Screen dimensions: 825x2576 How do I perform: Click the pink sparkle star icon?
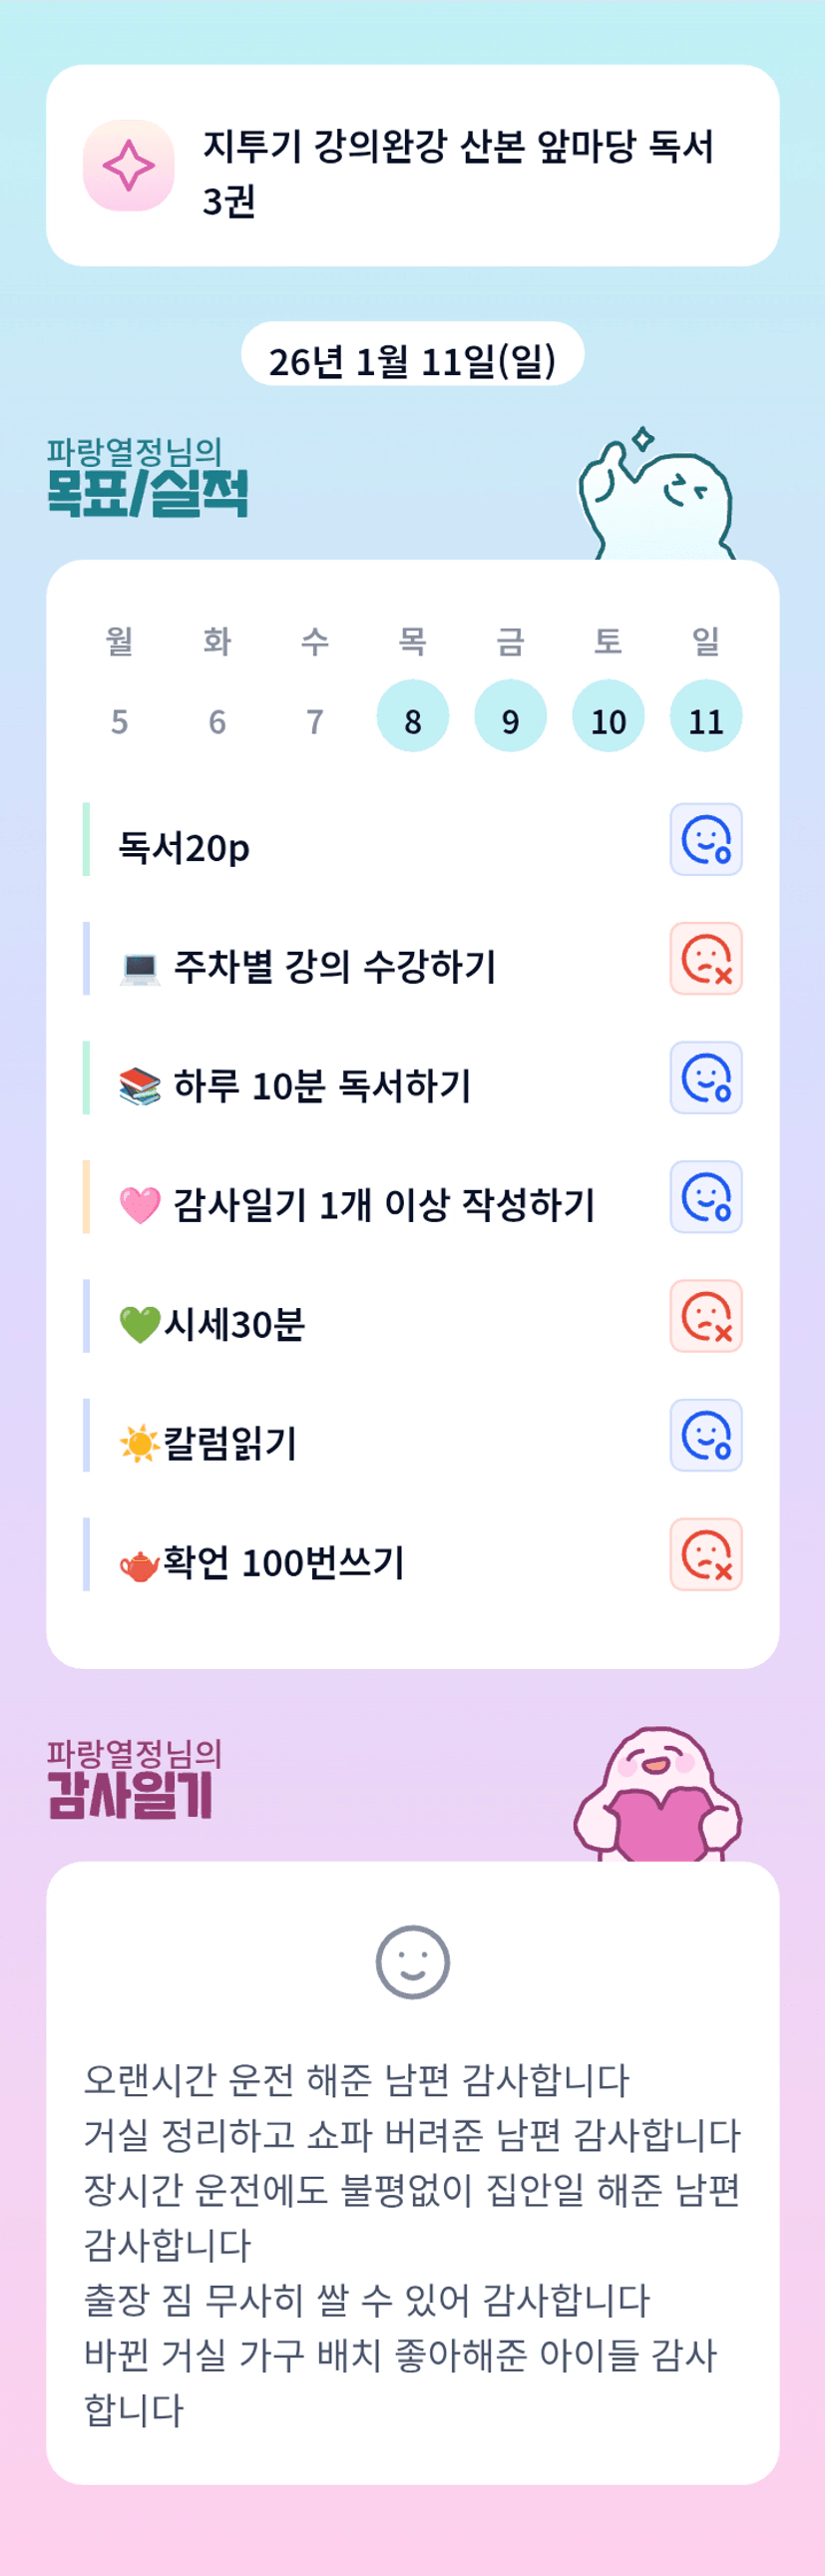pyautogui.click(x=128, y=165)
